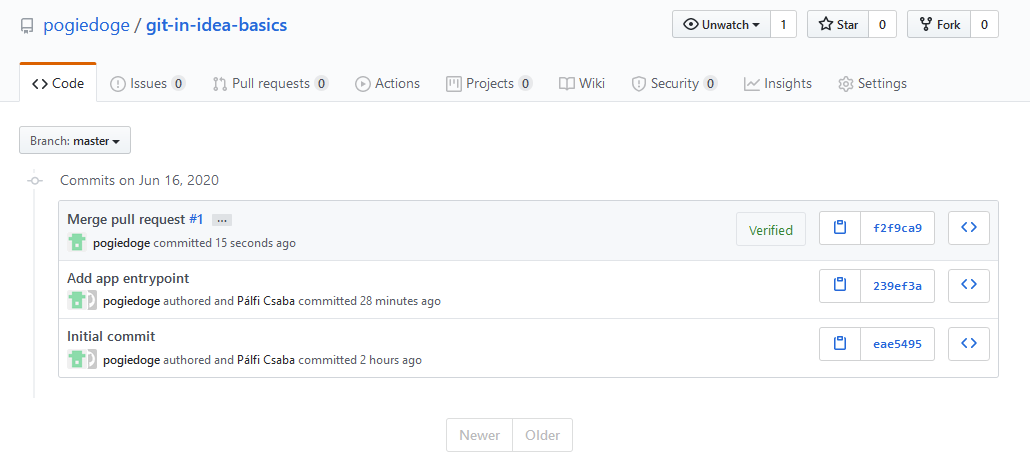1030x466 pixels.
Task: Browse repository at commit eae5495
Action: coord(969,343)
